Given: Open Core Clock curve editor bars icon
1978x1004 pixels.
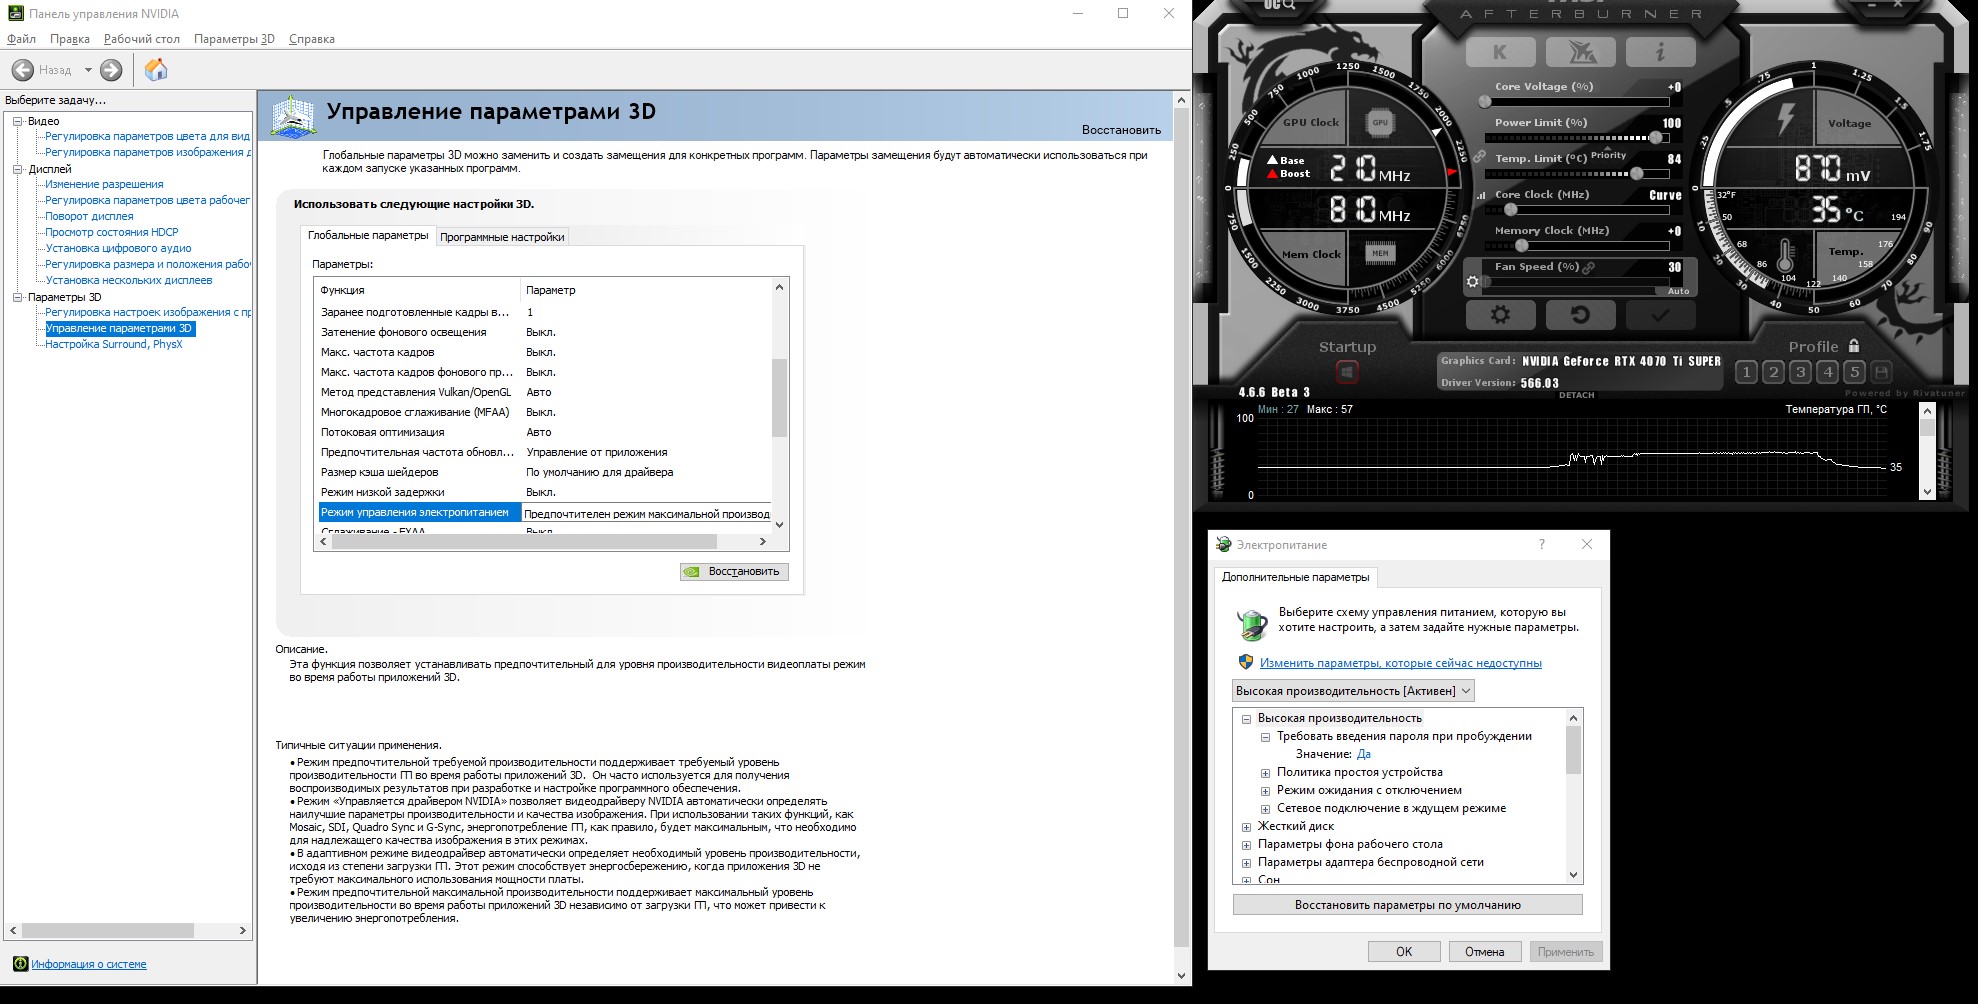Looking at the screenshot, I should (1481, 195).
